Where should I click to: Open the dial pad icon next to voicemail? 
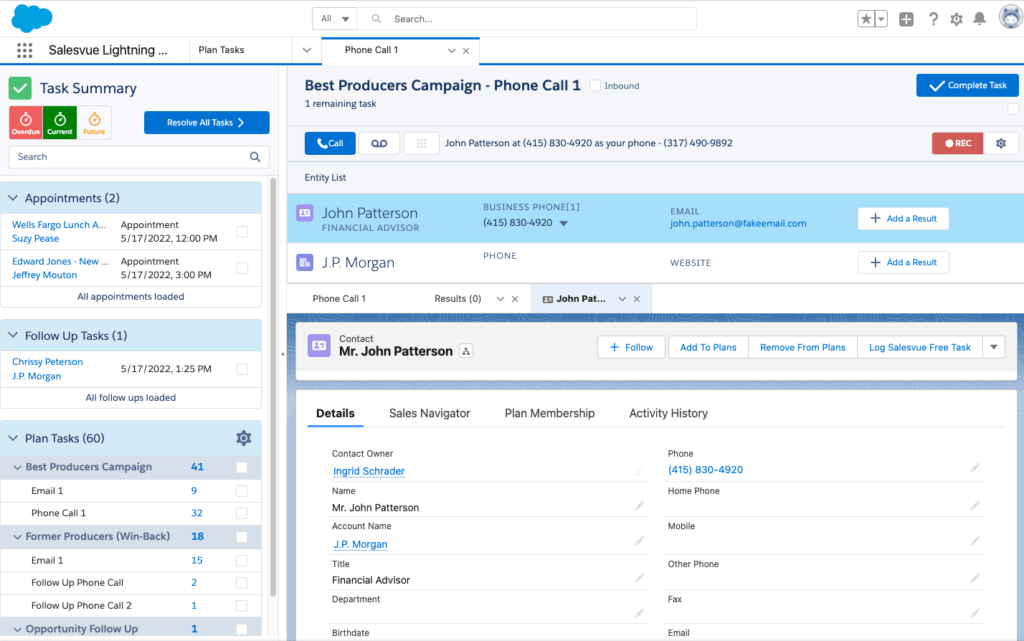(419, 142)
